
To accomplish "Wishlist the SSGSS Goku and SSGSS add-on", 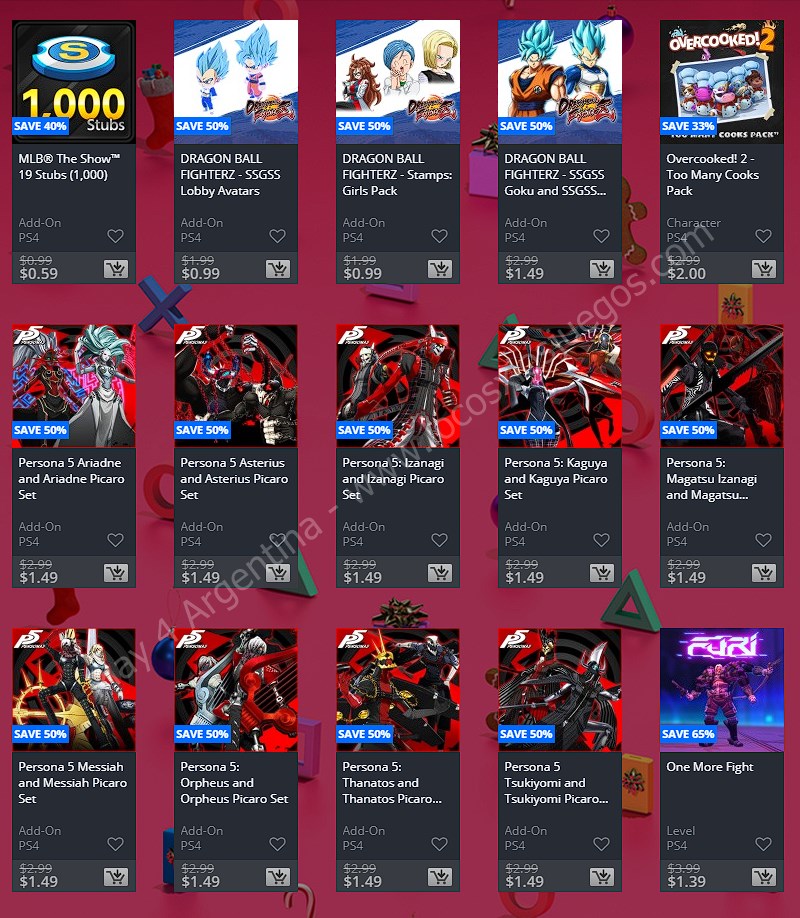I will click(x=601, y=236).
